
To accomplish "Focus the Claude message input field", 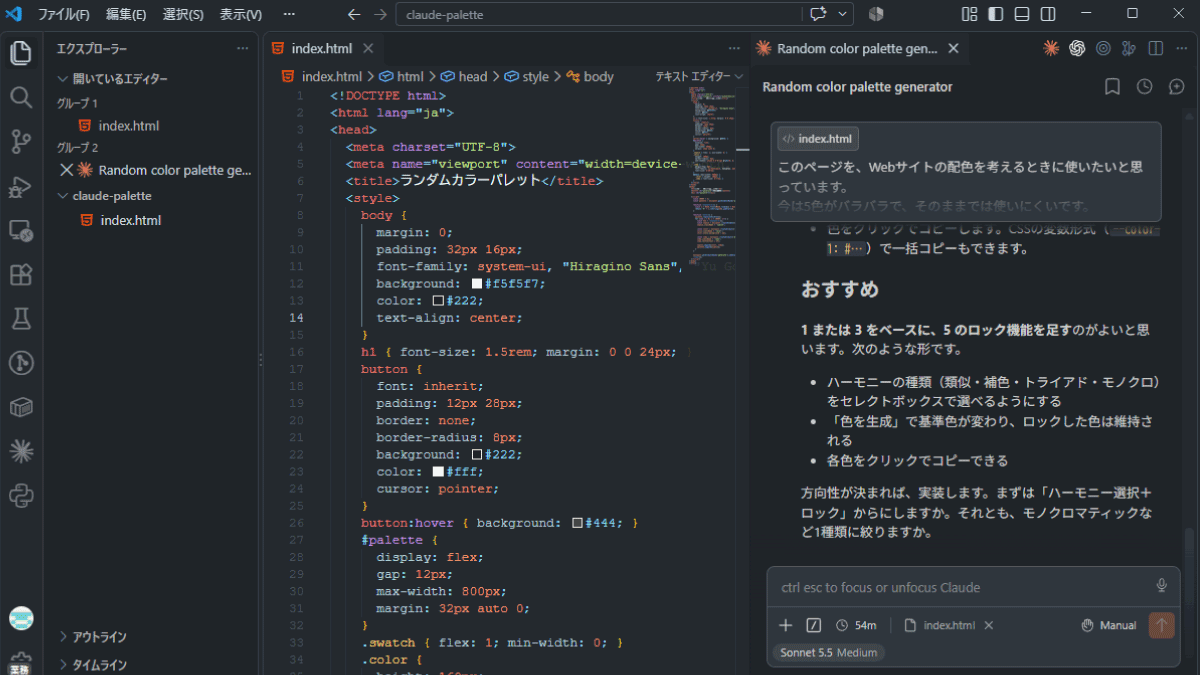I will (x=960, y=587).
